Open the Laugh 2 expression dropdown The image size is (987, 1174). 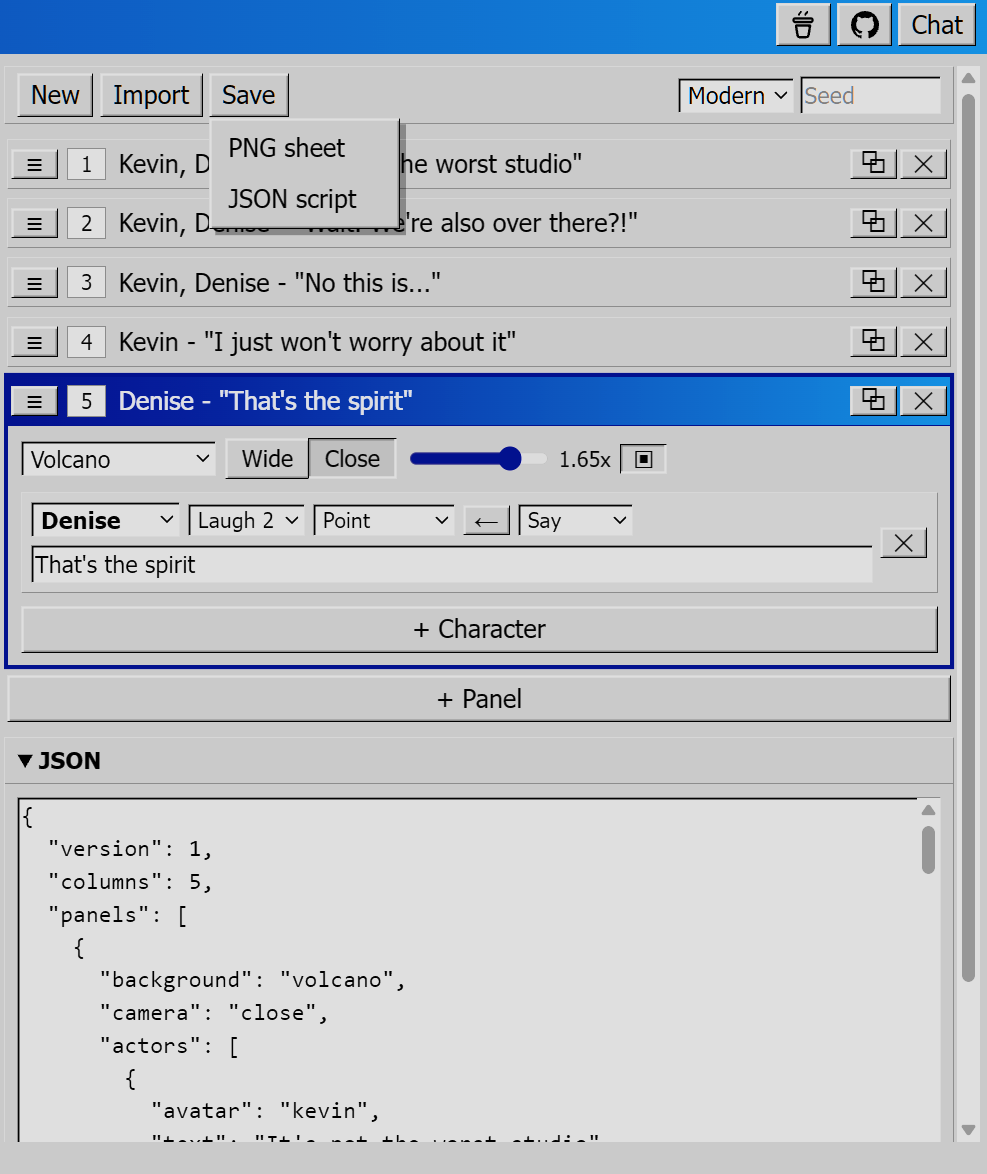click(x=246, y=520)
